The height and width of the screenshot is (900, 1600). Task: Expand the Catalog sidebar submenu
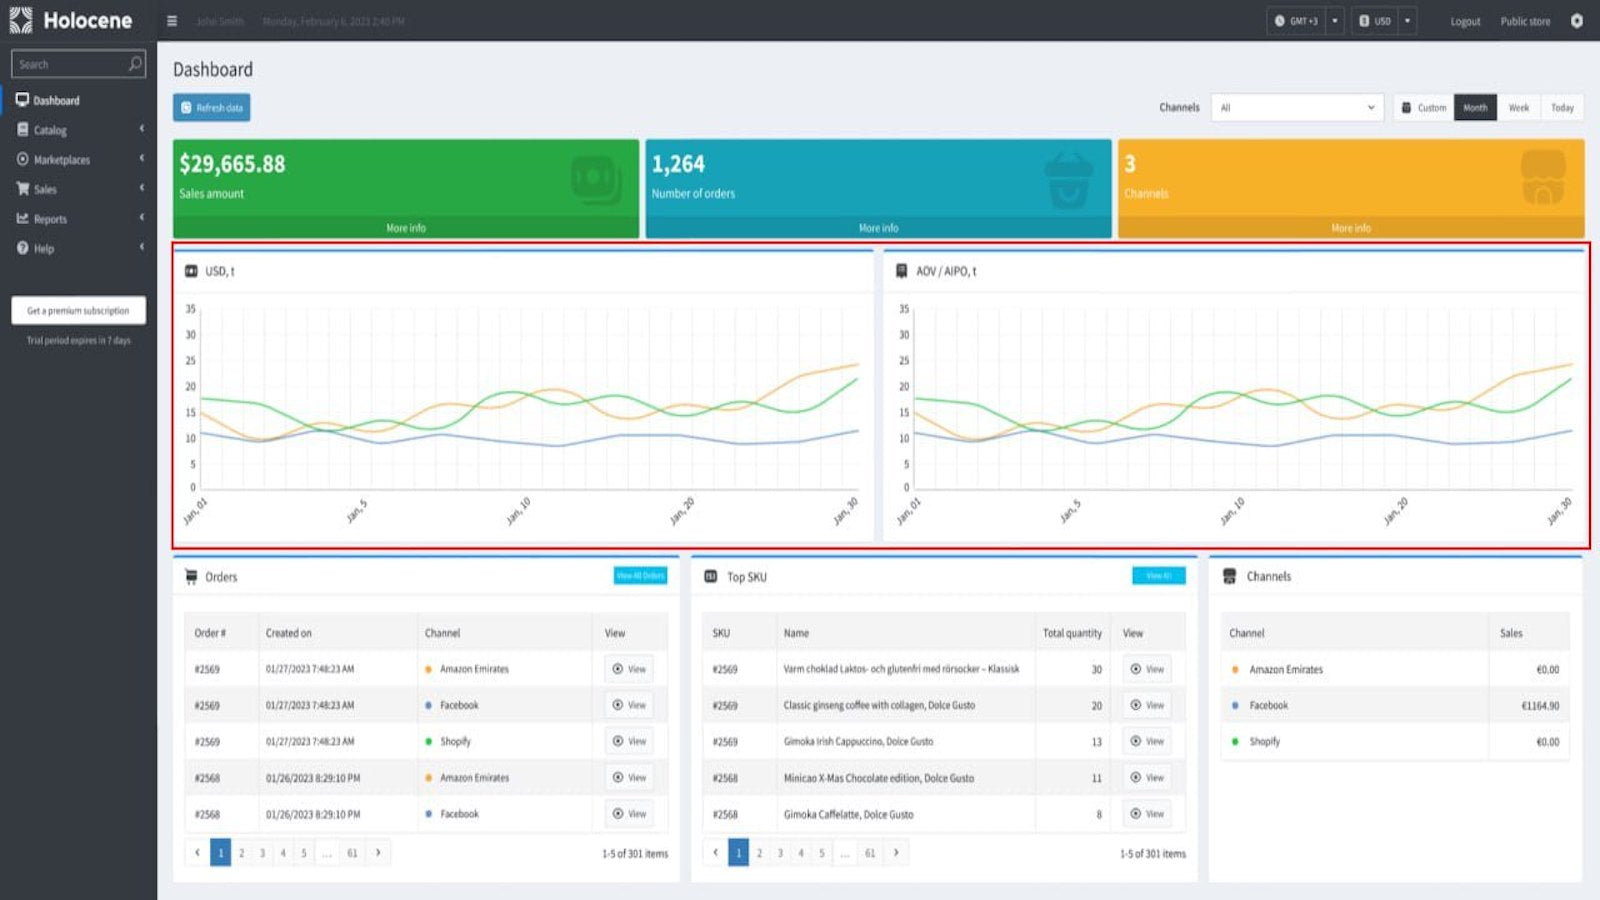(142, 129)
